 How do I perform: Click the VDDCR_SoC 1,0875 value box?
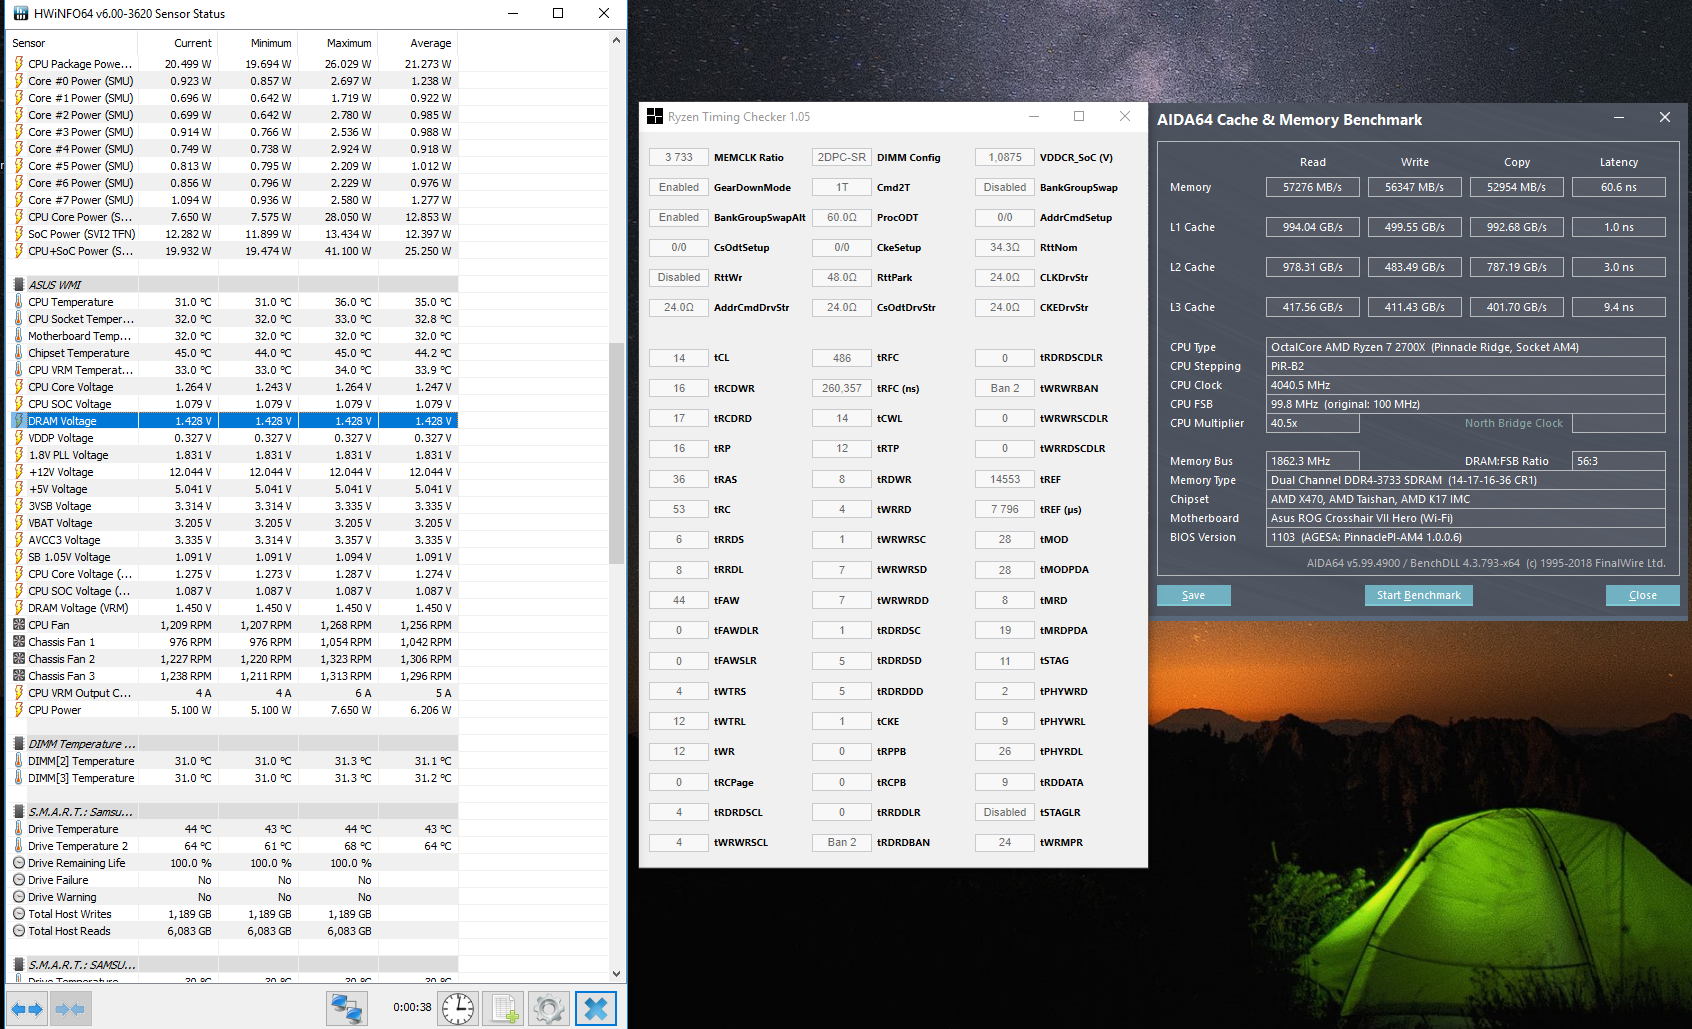pos(1005,157)
